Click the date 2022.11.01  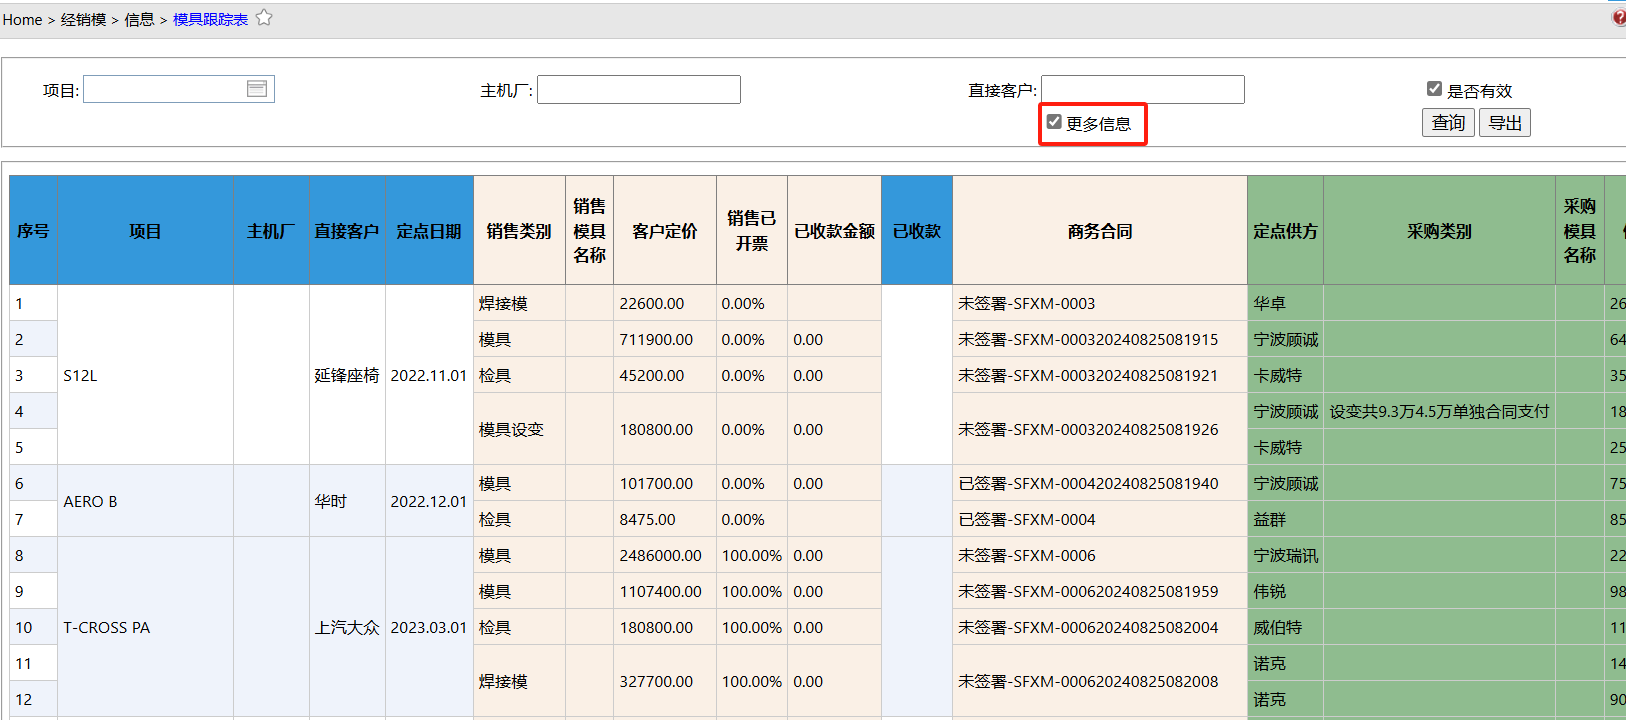pos(429,375)
